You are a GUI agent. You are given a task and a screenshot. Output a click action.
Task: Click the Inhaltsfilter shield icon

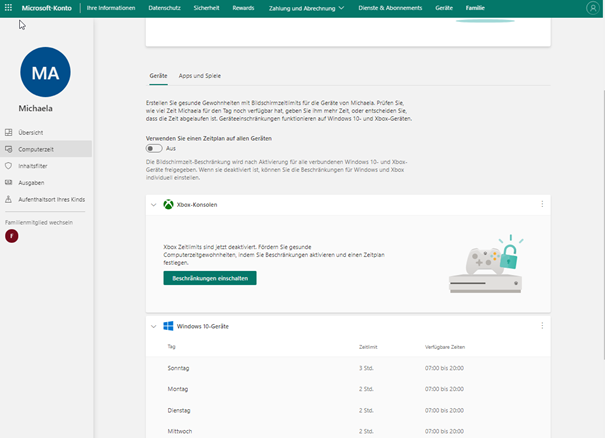point(9,166)
